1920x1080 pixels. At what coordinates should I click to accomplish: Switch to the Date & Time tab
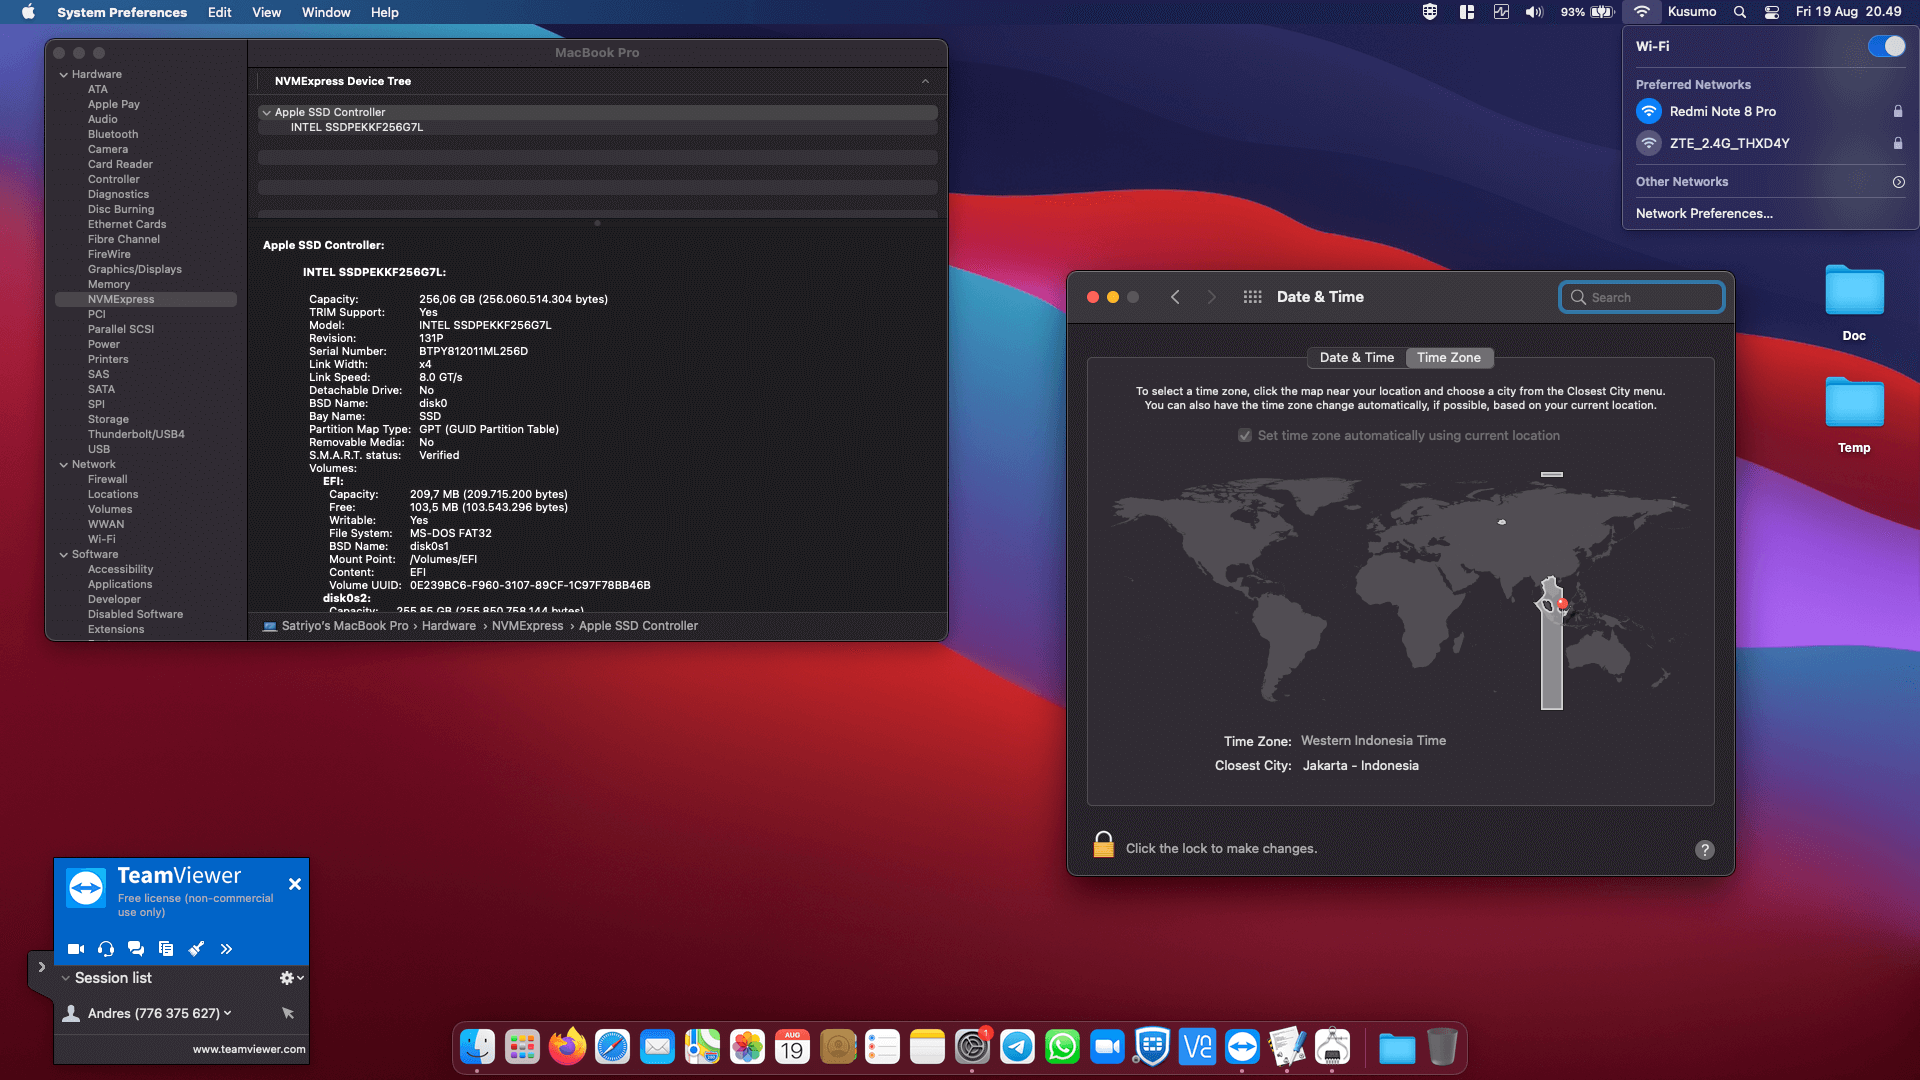[1356, 357]
